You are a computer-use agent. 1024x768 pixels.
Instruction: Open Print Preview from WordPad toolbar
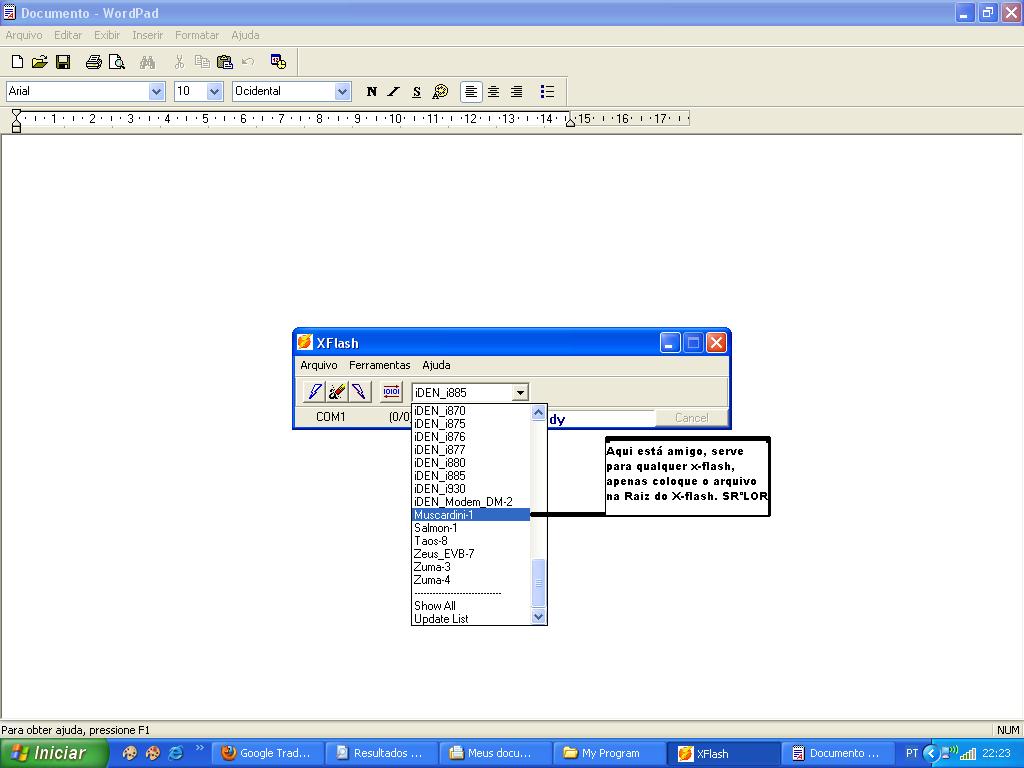click(116, 62)
